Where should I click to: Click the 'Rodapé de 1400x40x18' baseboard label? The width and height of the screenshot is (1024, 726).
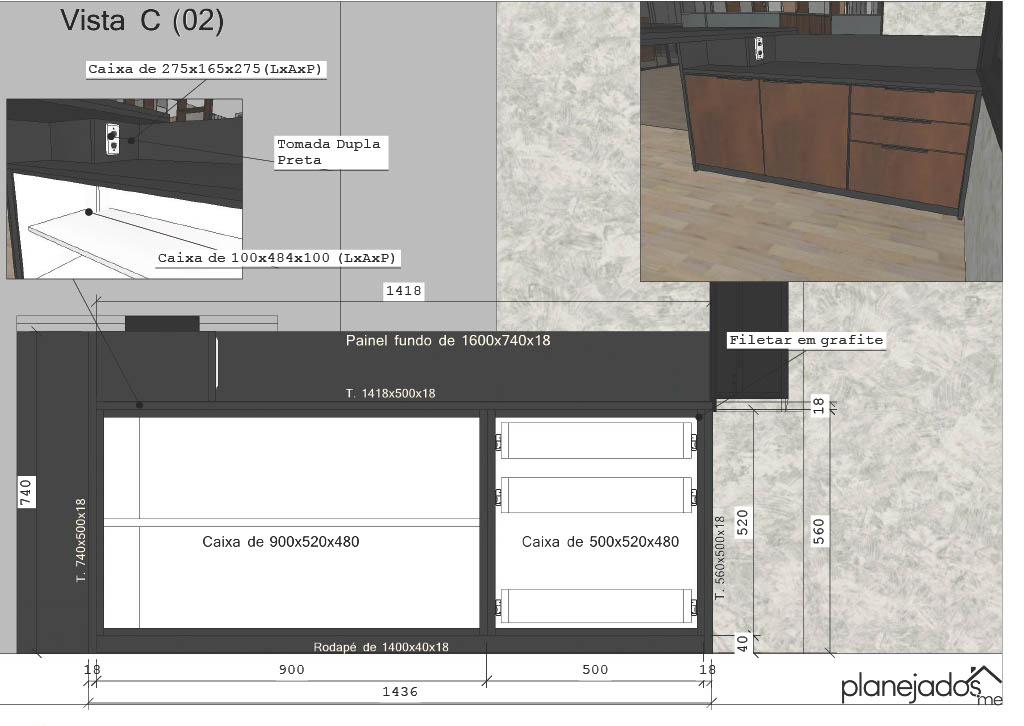pyautogui.click(x=381, y=647)
